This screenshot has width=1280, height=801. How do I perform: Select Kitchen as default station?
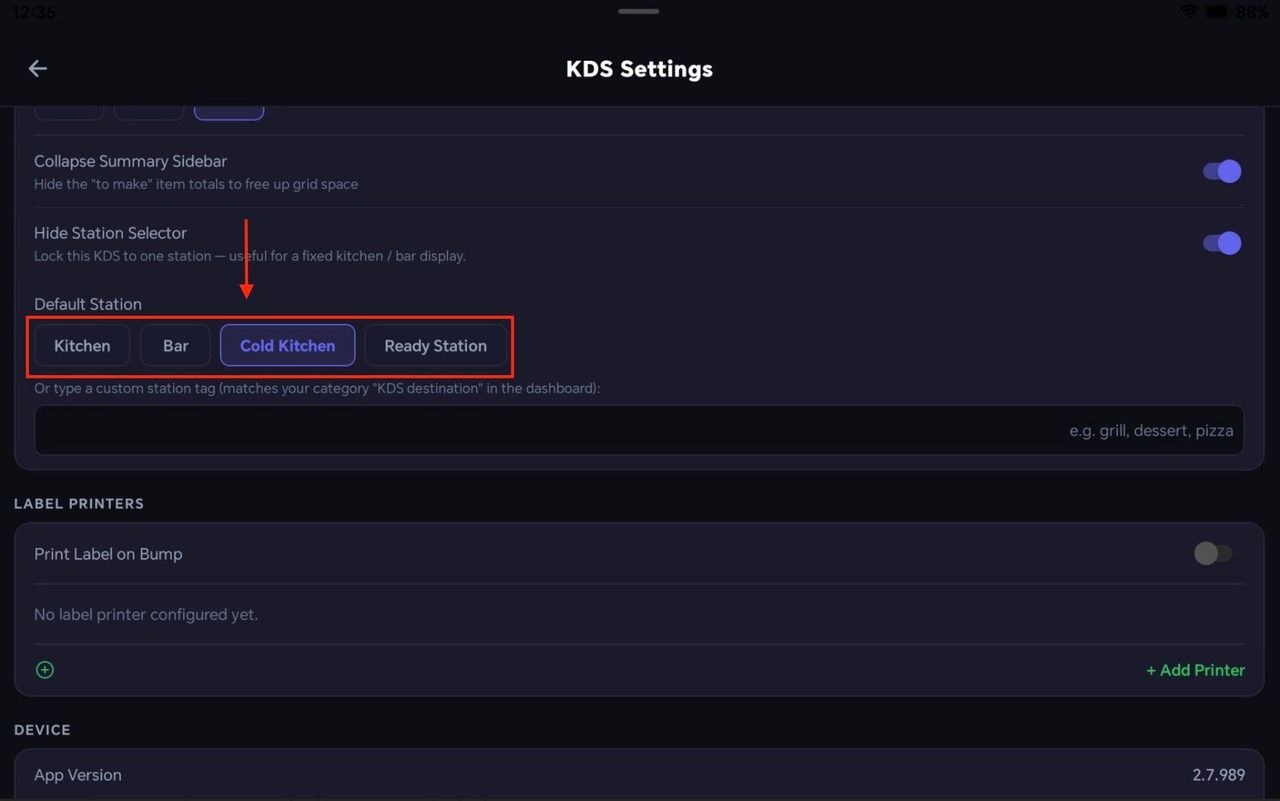point(82,345)
